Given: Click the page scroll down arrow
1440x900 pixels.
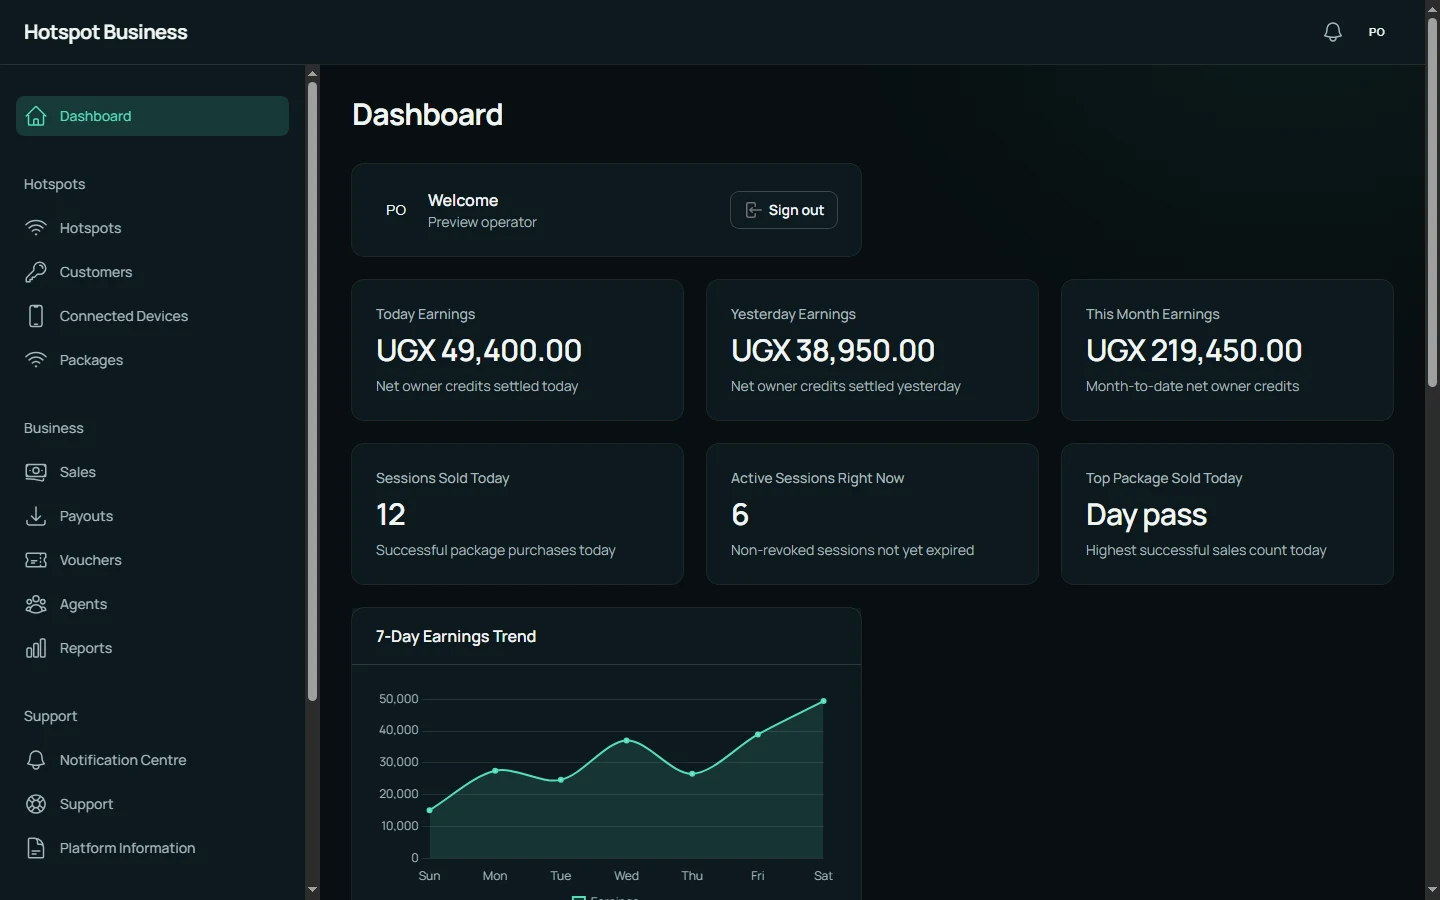Looking at the screenshot, I should click(1432, 890).
